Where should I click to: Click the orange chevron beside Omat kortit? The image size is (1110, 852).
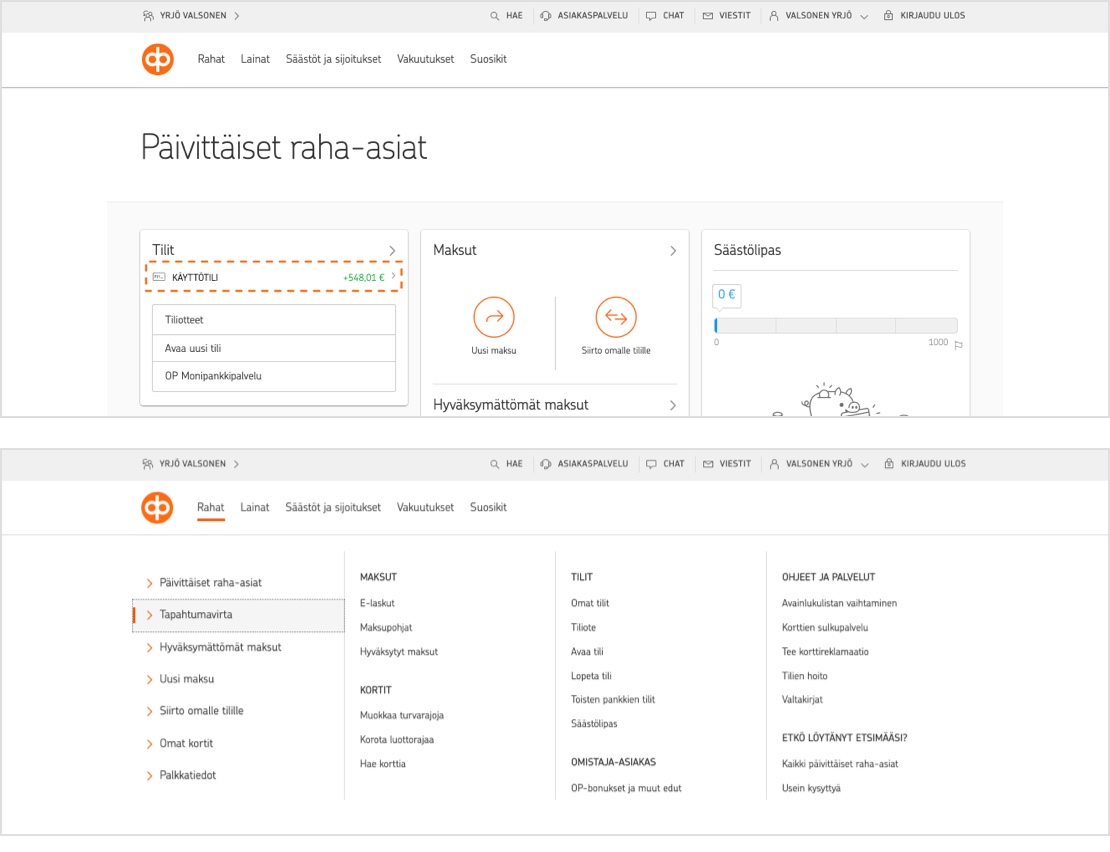coord(149,744)
